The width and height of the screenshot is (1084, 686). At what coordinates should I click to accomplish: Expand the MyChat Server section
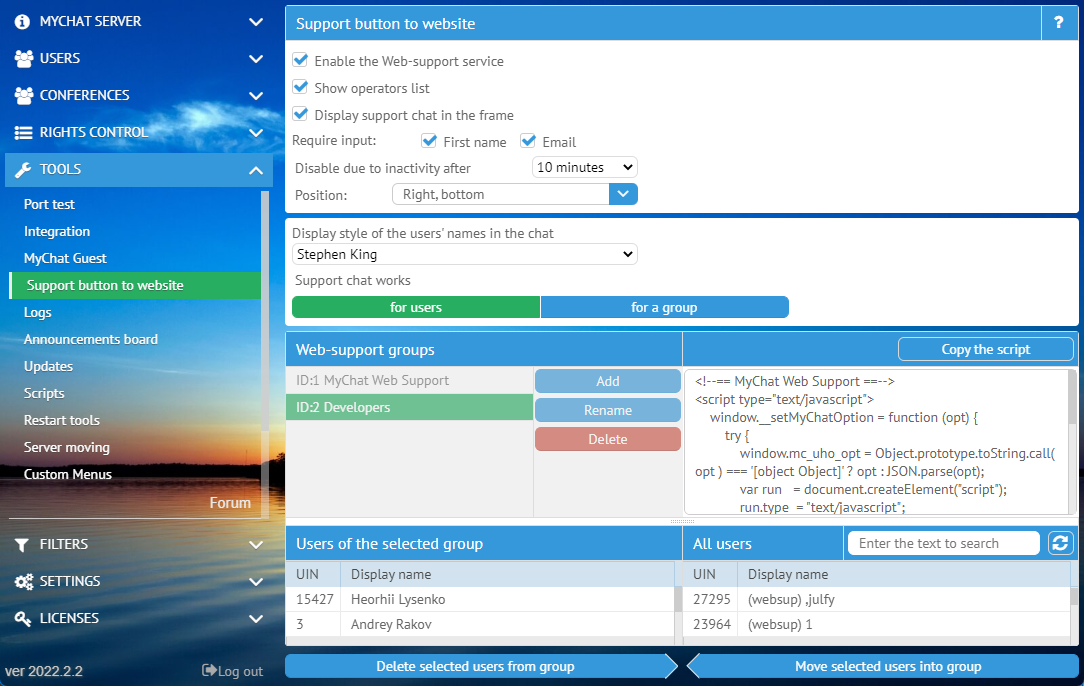coord(256,22)
